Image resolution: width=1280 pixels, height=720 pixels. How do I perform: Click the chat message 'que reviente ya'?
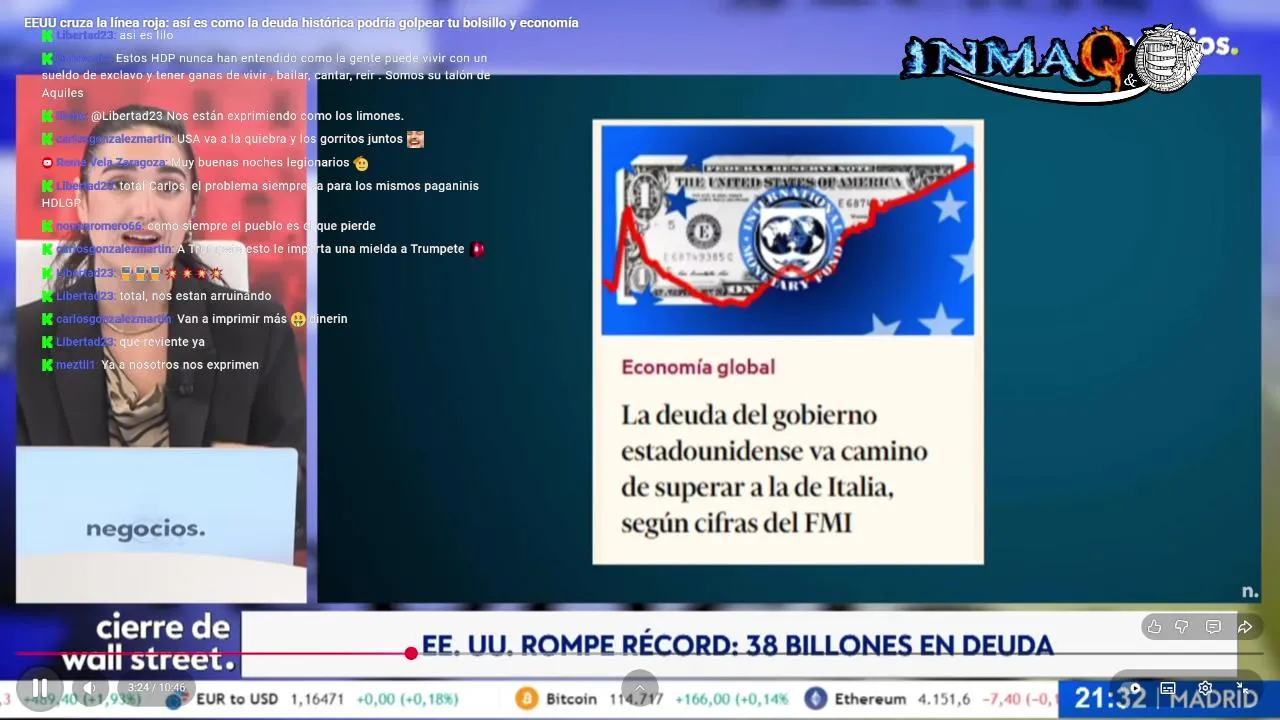pyautogui.click(x=161, y=342)
